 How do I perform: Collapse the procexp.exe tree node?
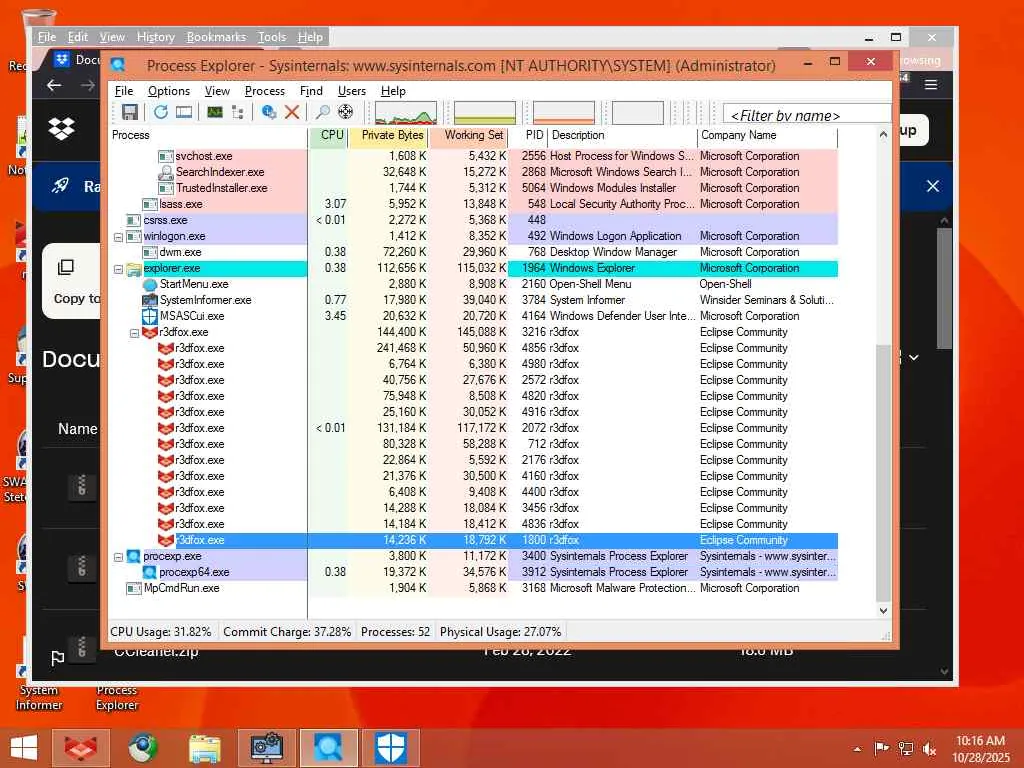pyautogui.click(x=118, y=557)
